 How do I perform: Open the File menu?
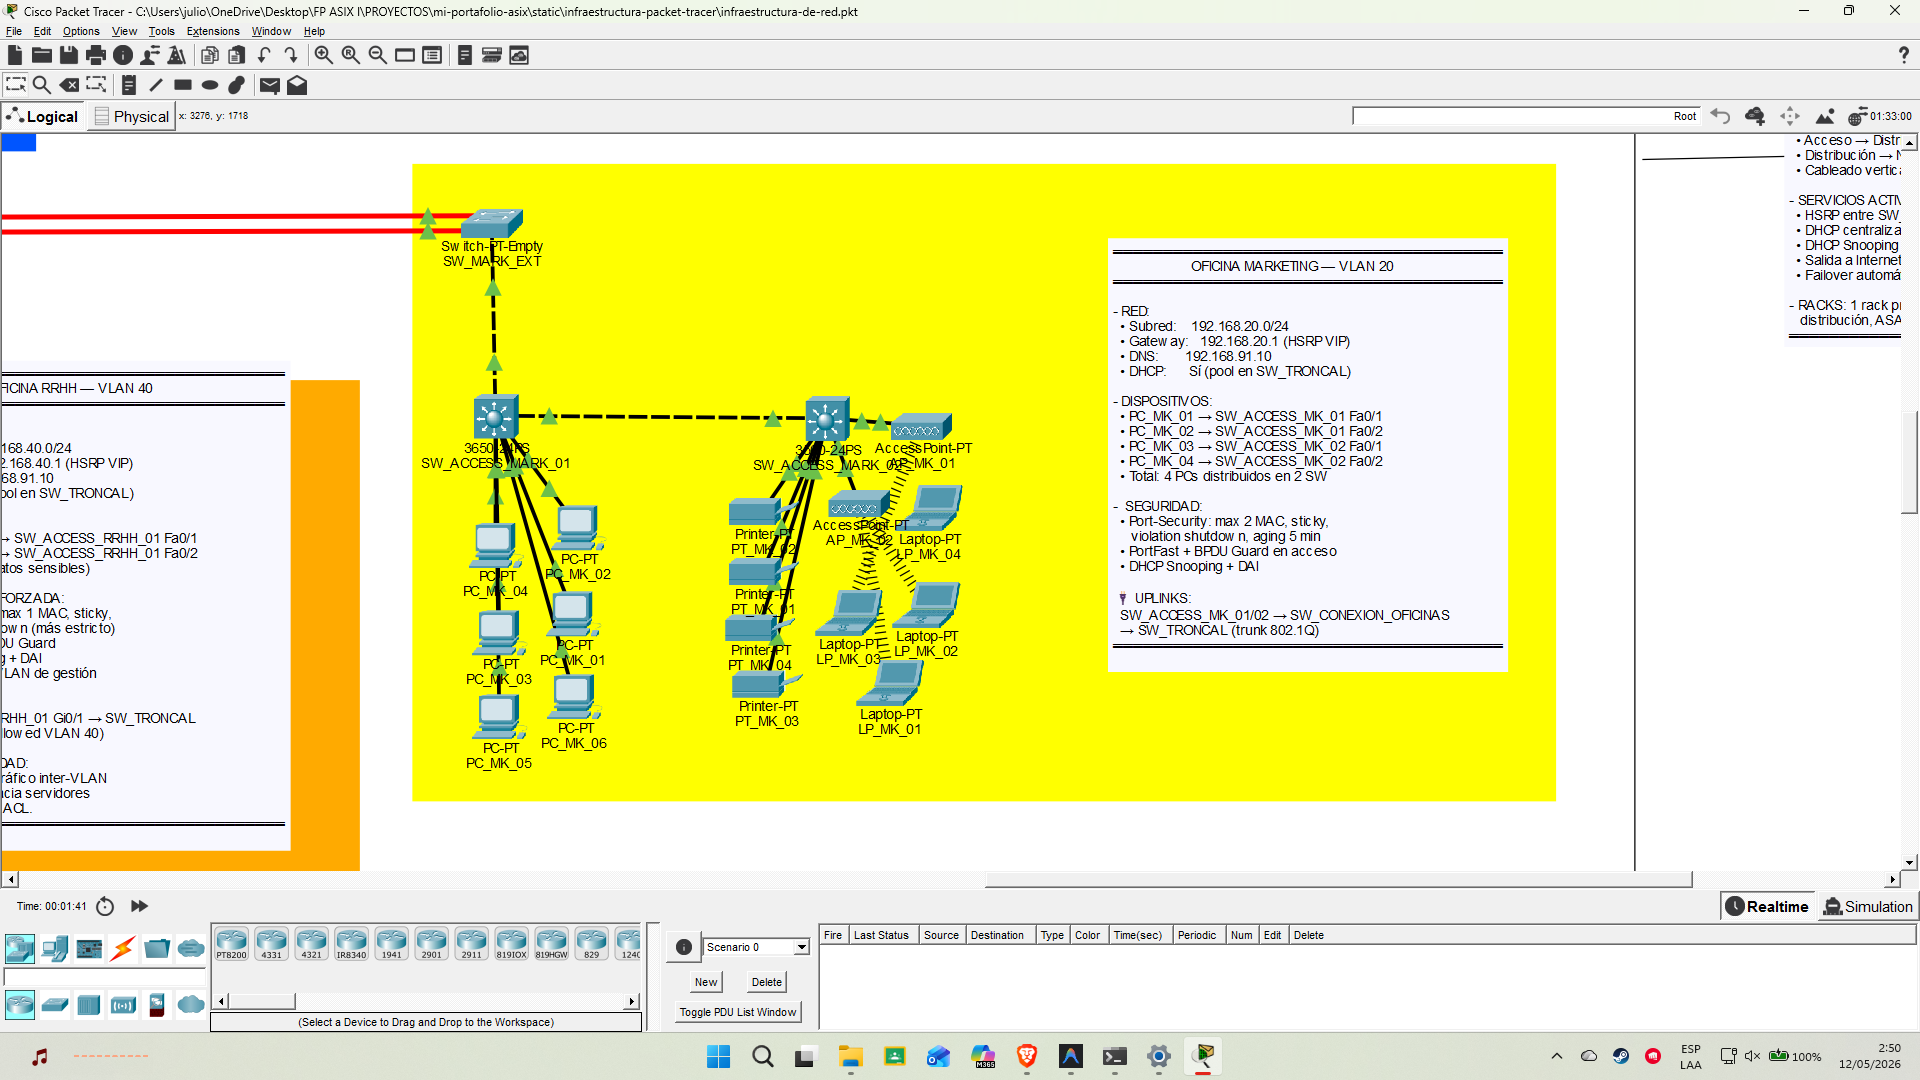click(14, 31)
